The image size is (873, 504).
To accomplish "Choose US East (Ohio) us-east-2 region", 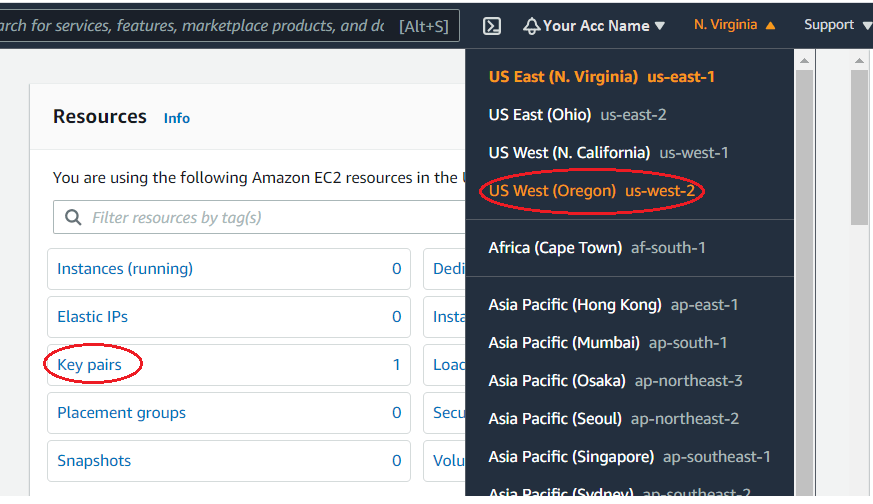I will (577, 115).
